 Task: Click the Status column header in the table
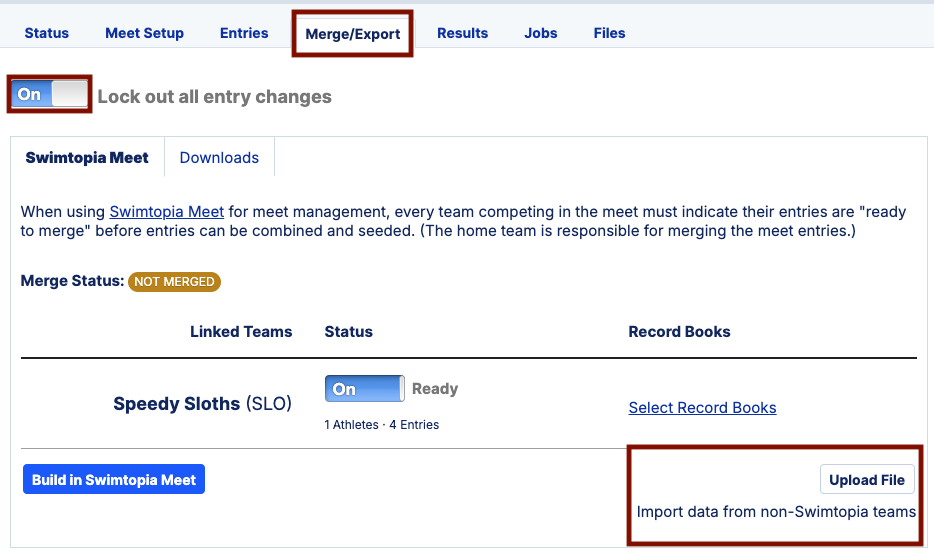[x=348, y=332]
